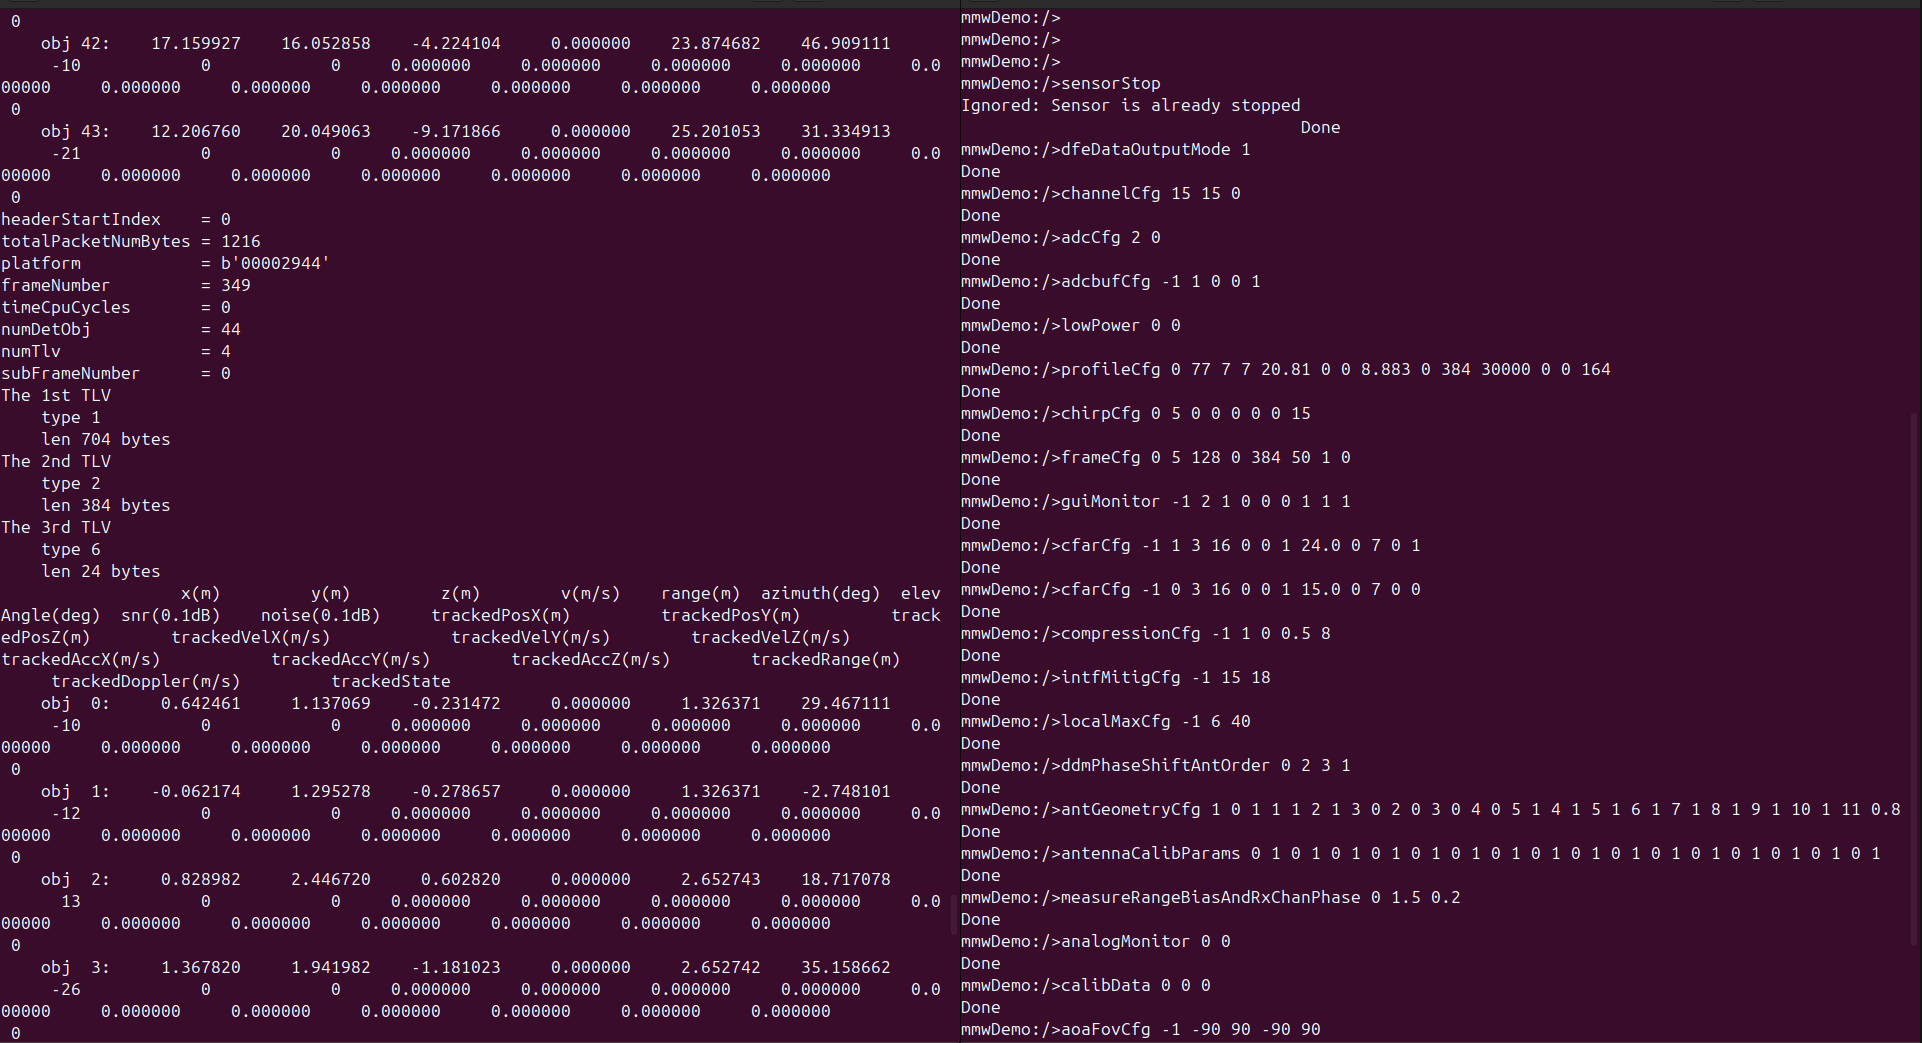The image size is (1922, 1043).
Task: Click the 'channelCfg 15 15 0' command
Action: point(1101,194)
